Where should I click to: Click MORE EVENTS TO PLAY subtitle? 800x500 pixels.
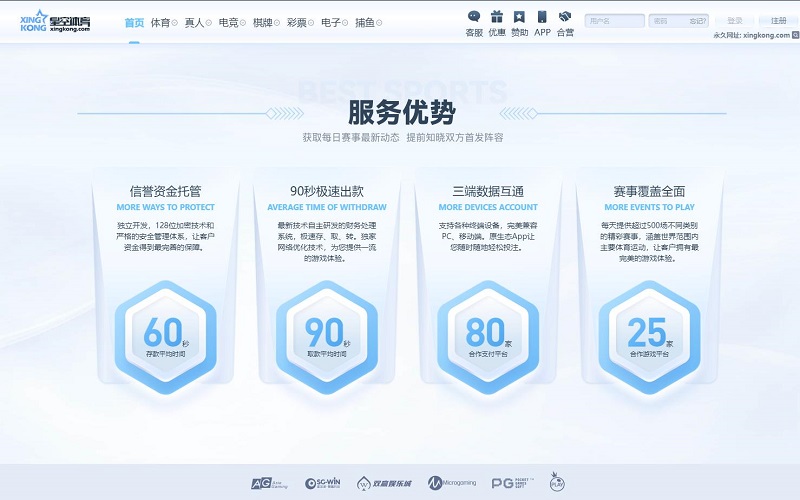coord(649,207)
